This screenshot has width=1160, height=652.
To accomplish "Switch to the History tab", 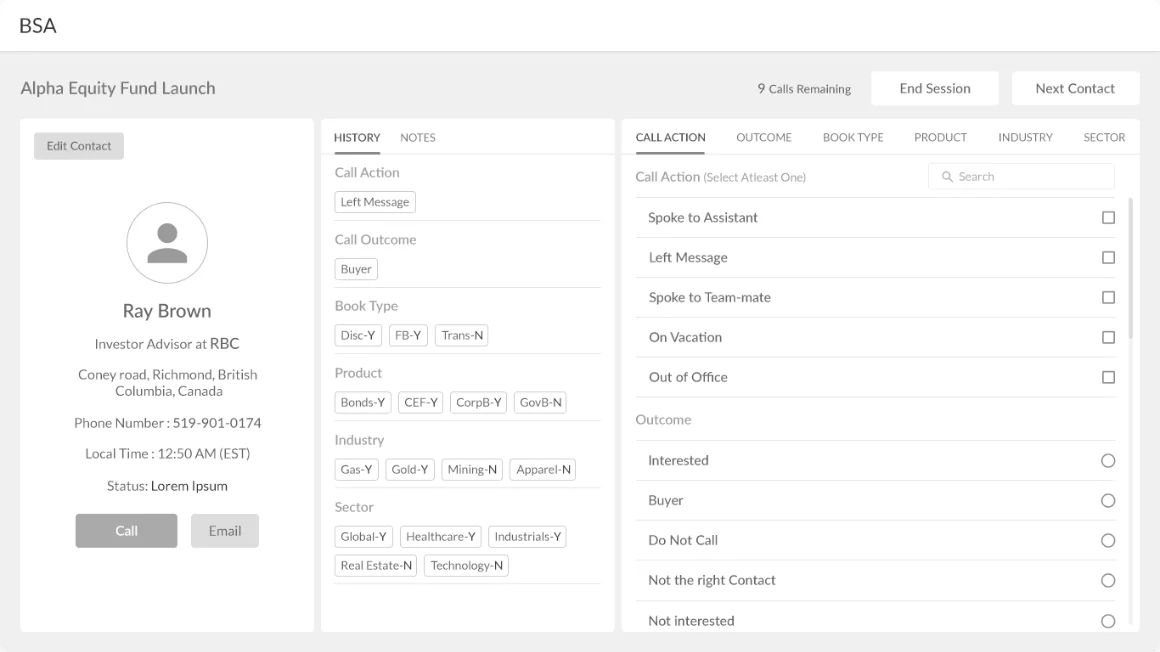I will (357, 138).
